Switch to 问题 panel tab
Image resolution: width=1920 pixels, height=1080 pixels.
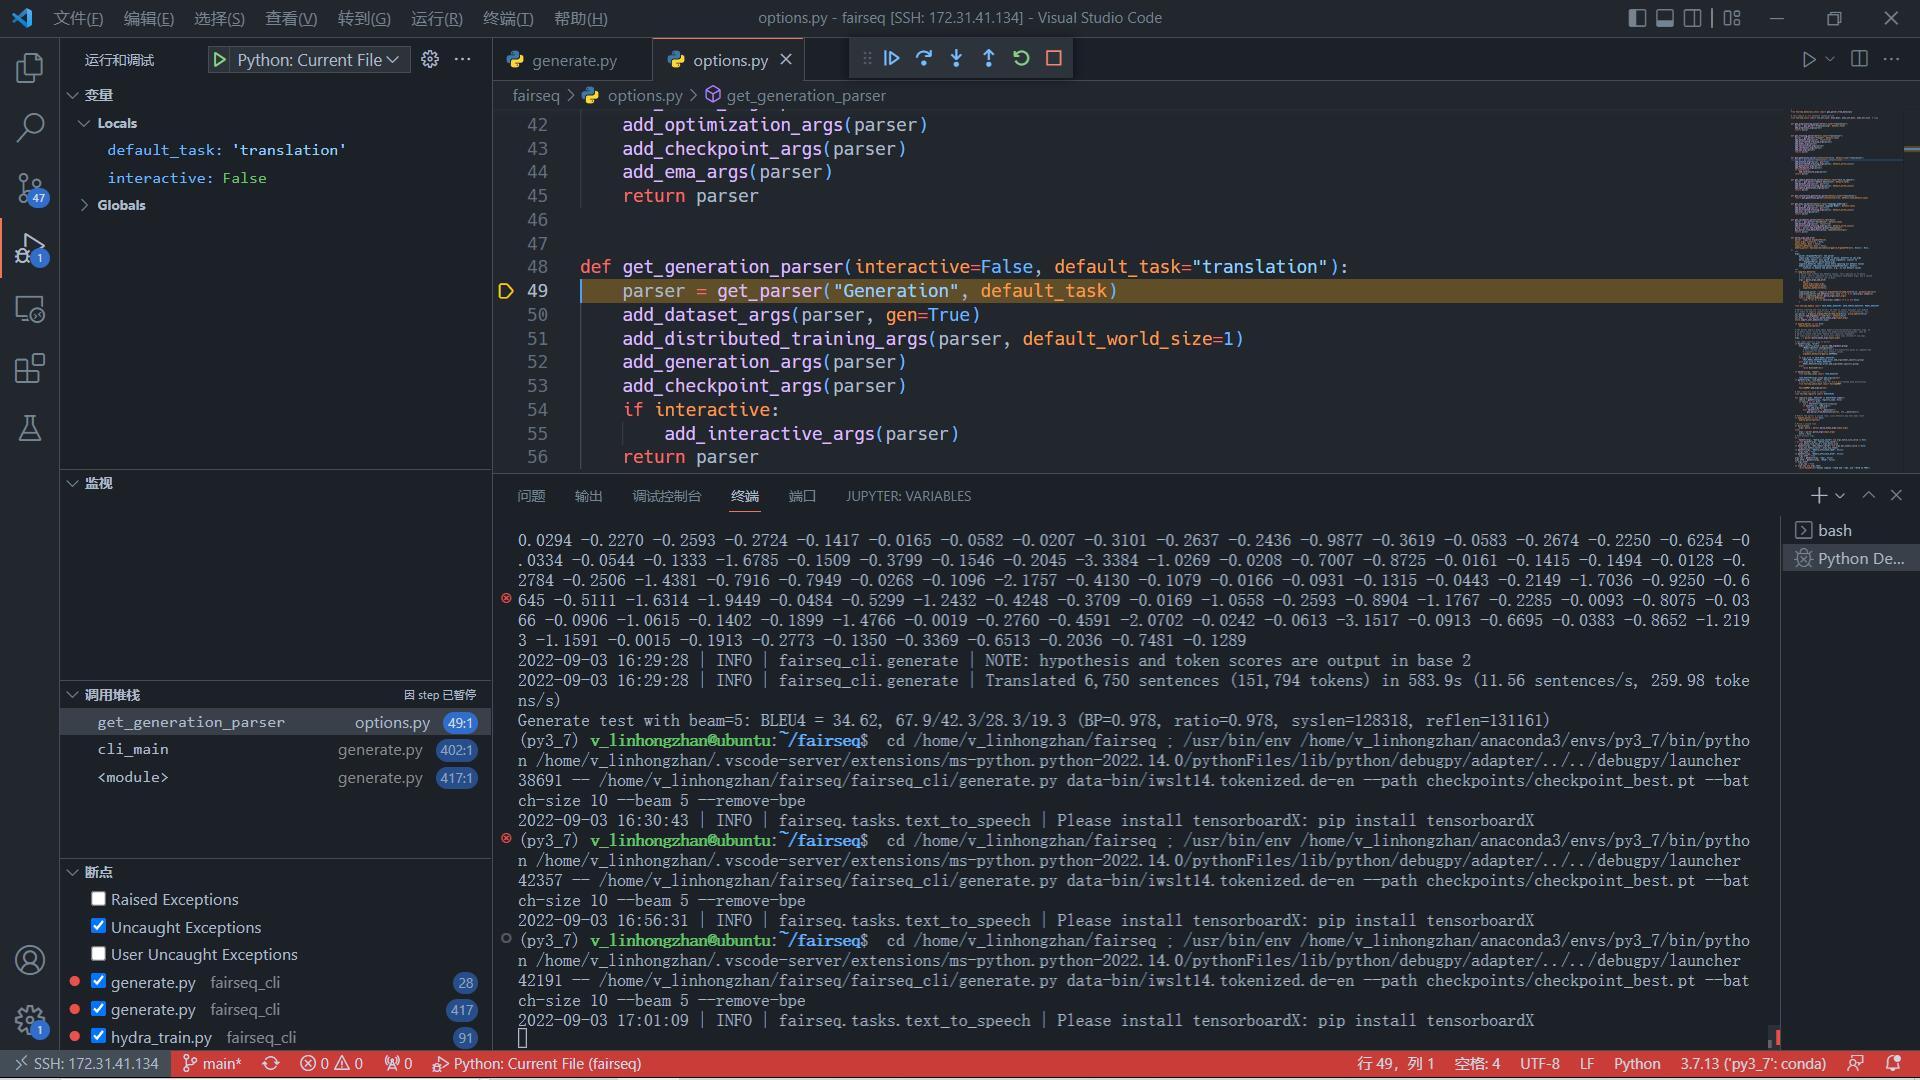(x=531, y=496)
